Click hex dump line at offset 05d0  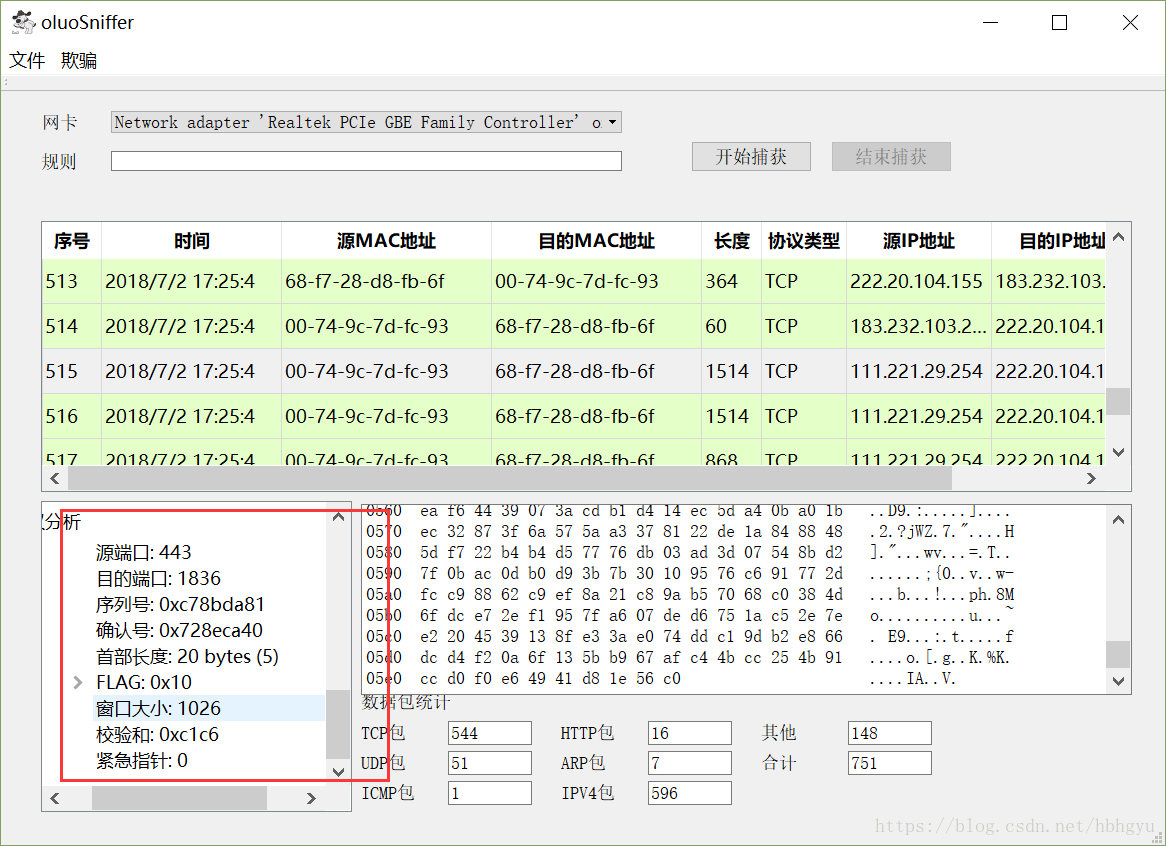pyautogui.click(x=688, y=657)
